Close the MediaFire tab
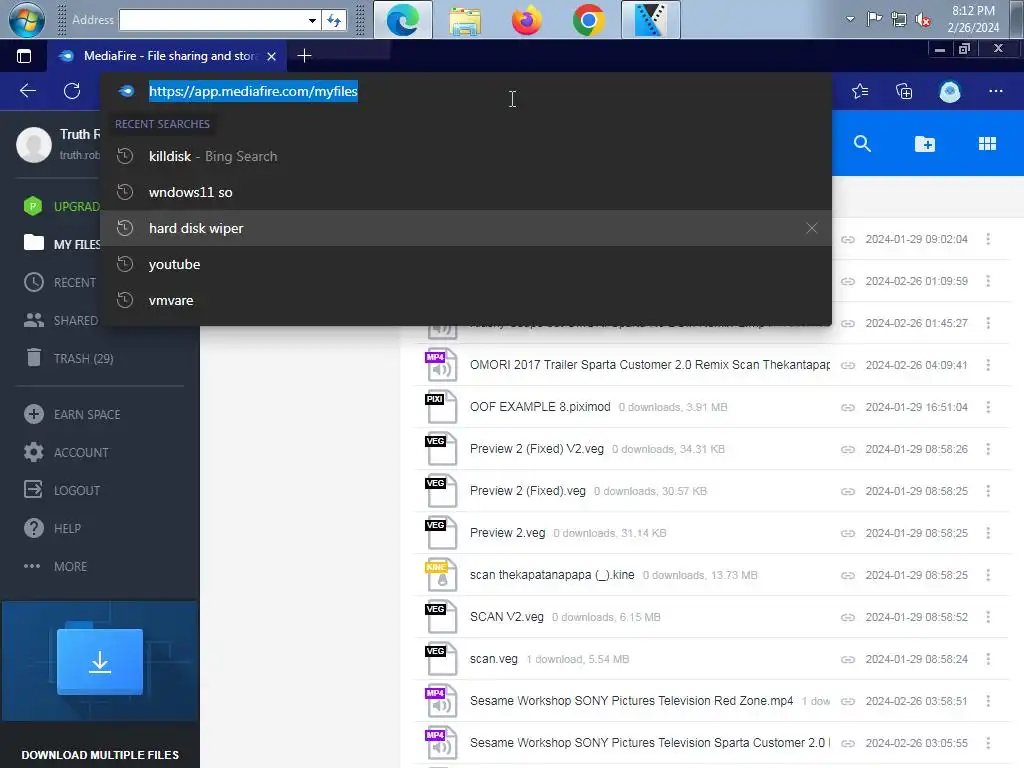The image size is (1024, 768). pyautogui.click(x=272, y=57)
